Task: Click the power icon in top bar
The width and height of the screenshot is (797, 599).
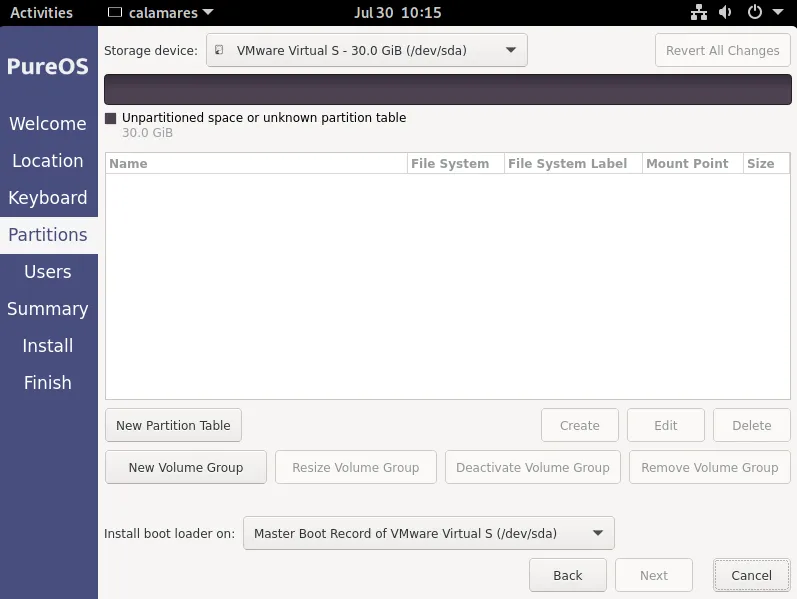Action: (x=754, y=13)
